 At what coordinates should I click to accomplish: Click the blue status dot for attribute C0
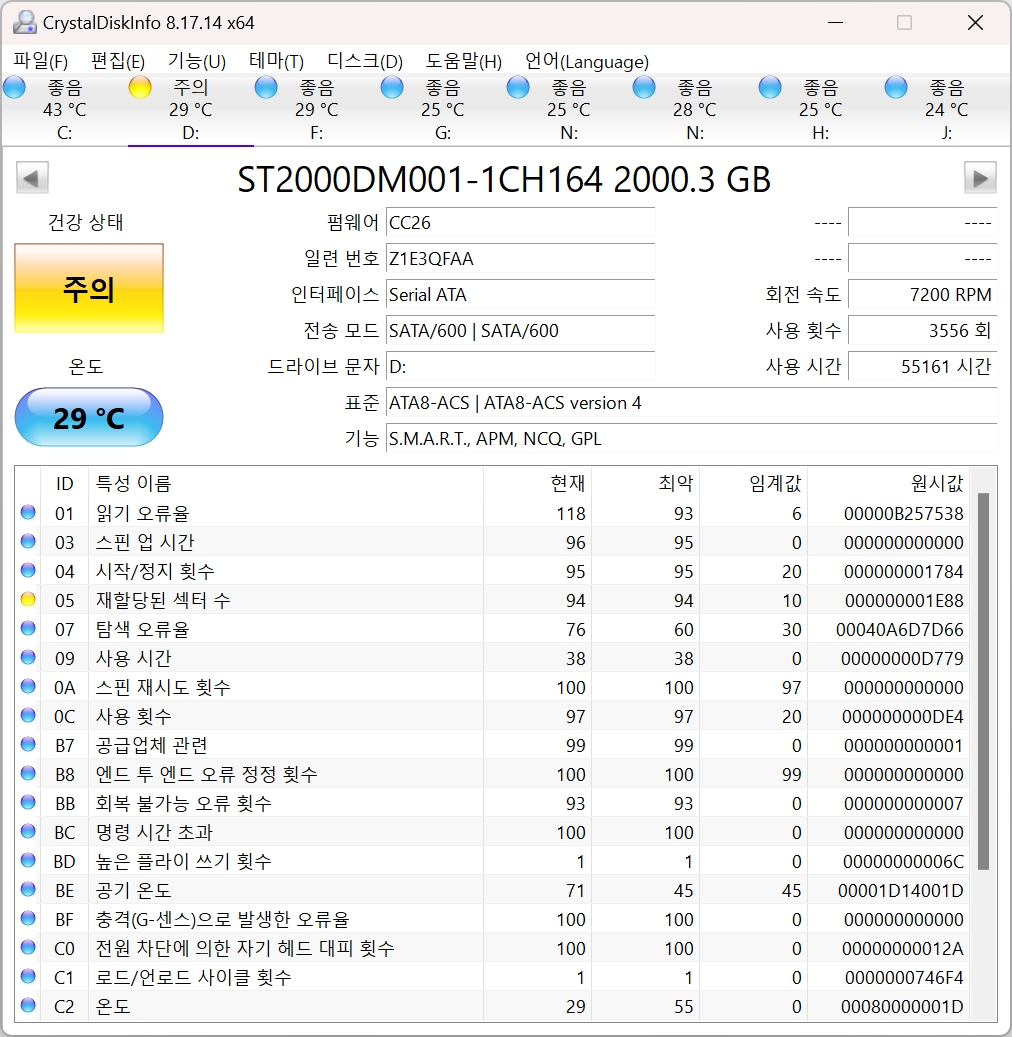(x=28, y=947)
